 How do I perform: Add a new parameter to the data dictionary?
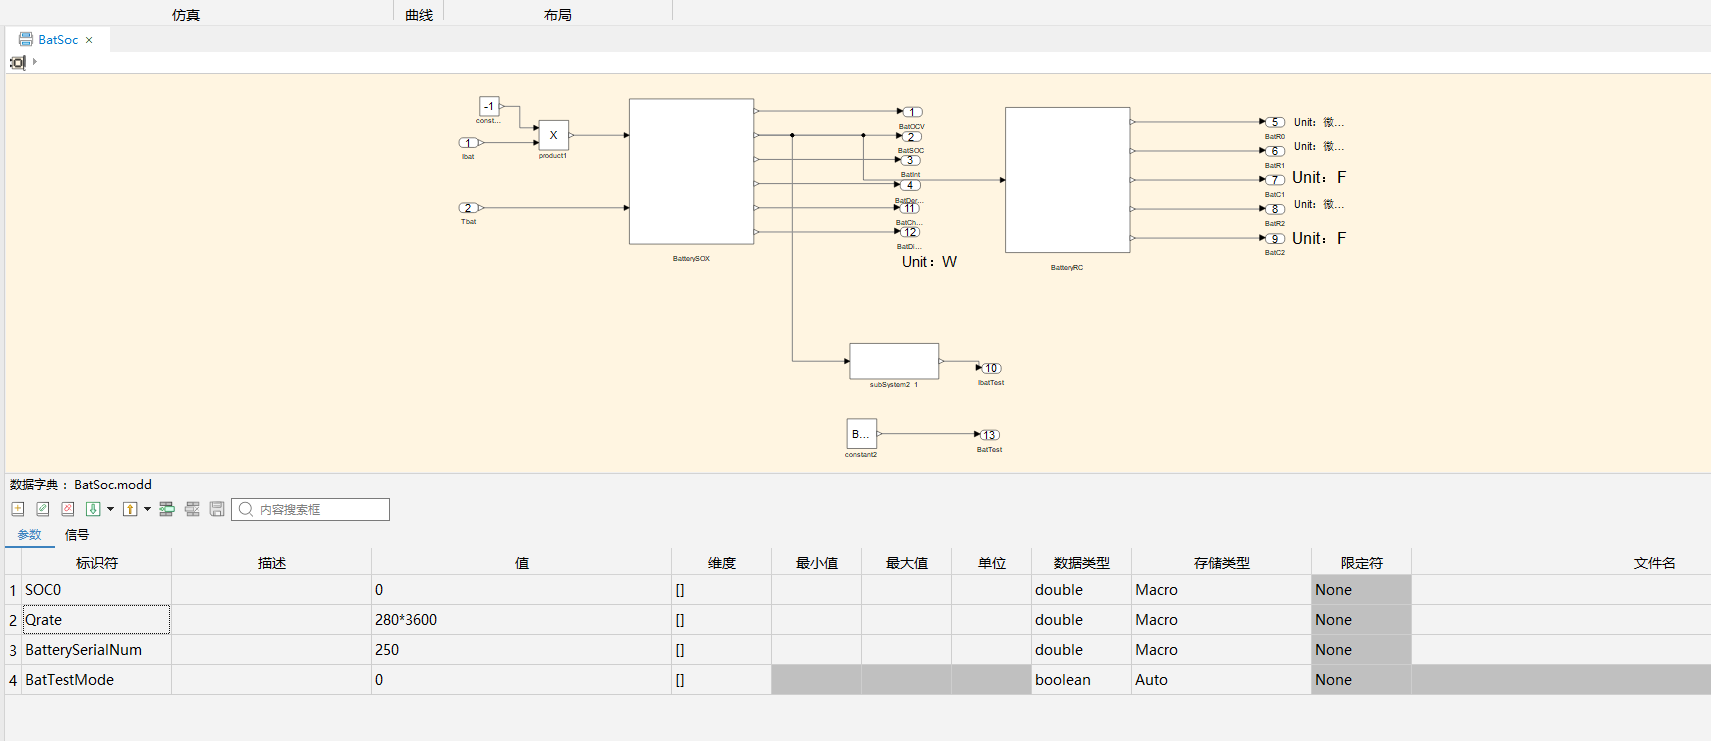18,509
